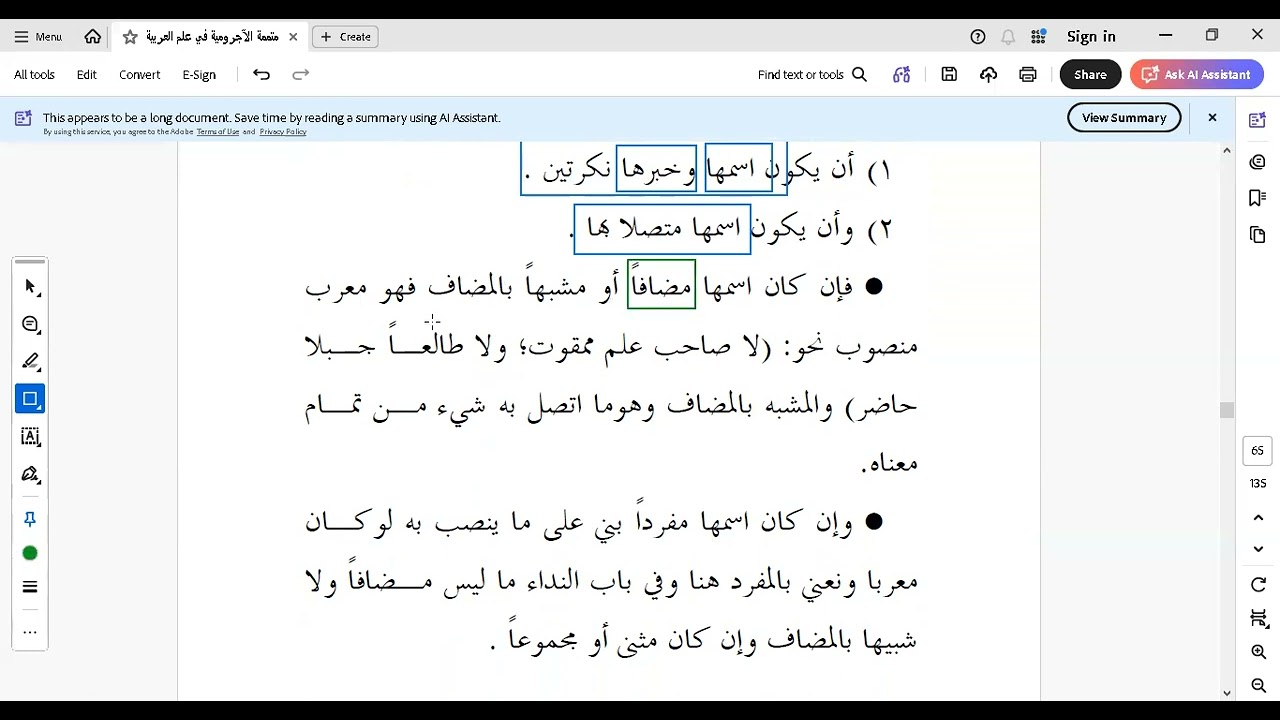Close the Arabic document tab
1280x720 pixels.
293,36
